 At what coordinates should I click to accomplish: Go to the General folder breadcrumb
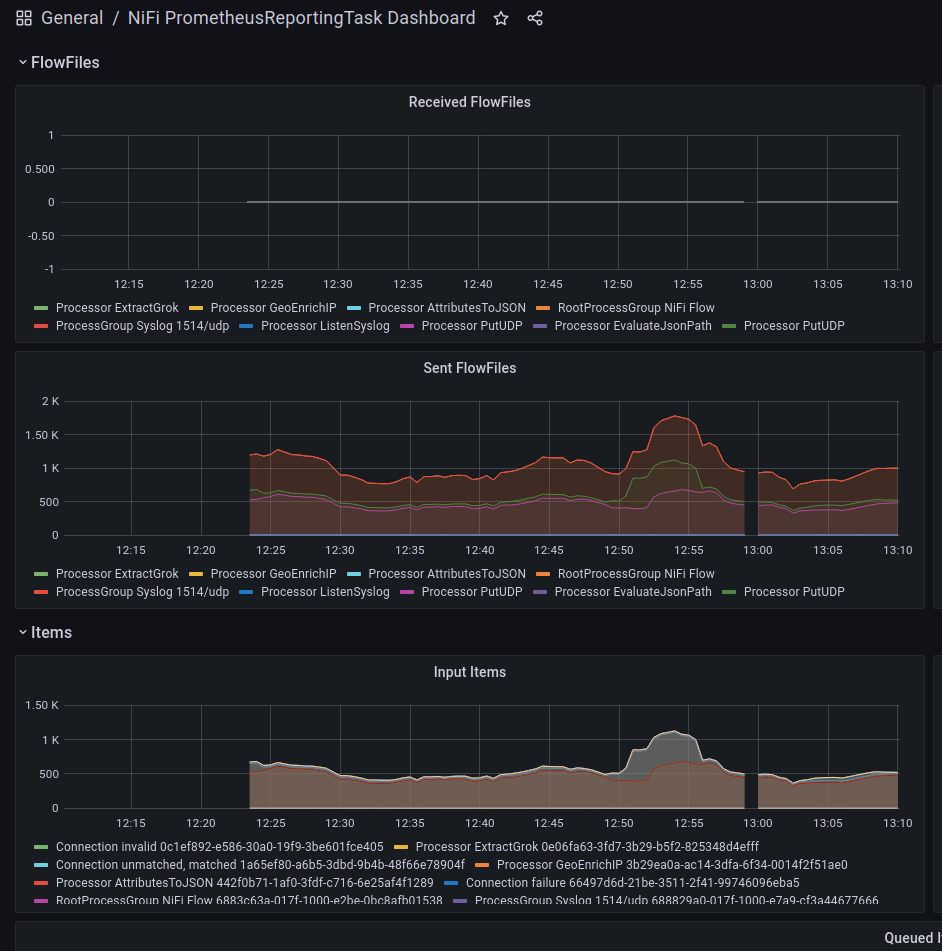(x=72, y=18)
